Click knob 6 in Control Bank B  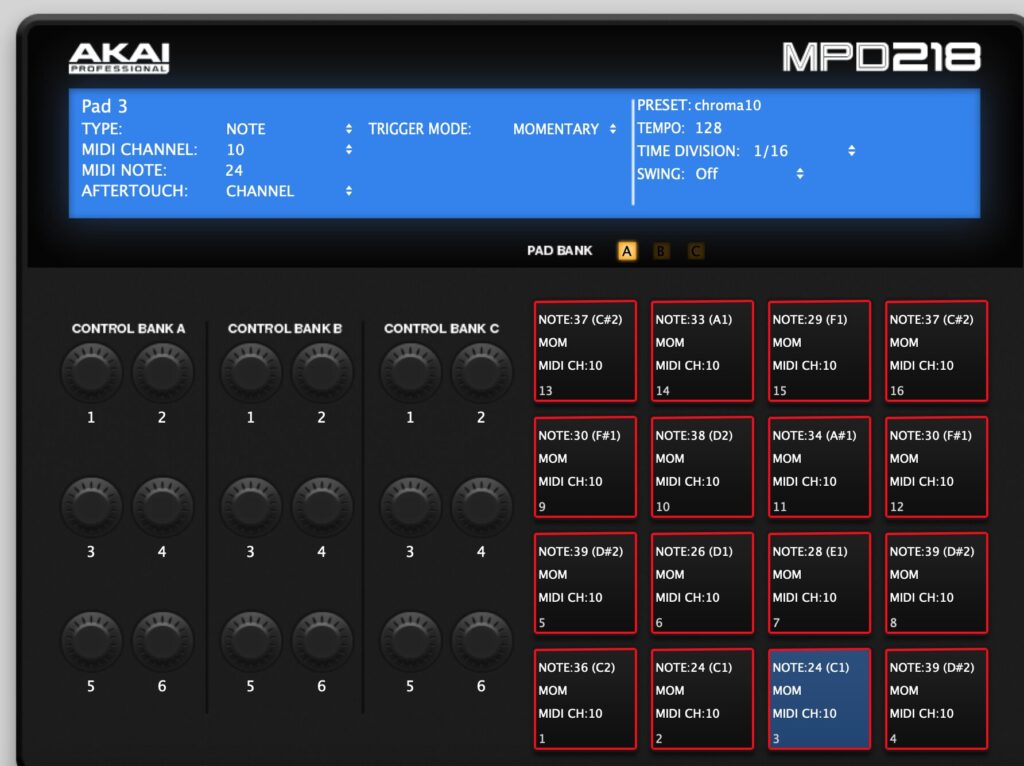pyautogui.click(x=322, y=642)
